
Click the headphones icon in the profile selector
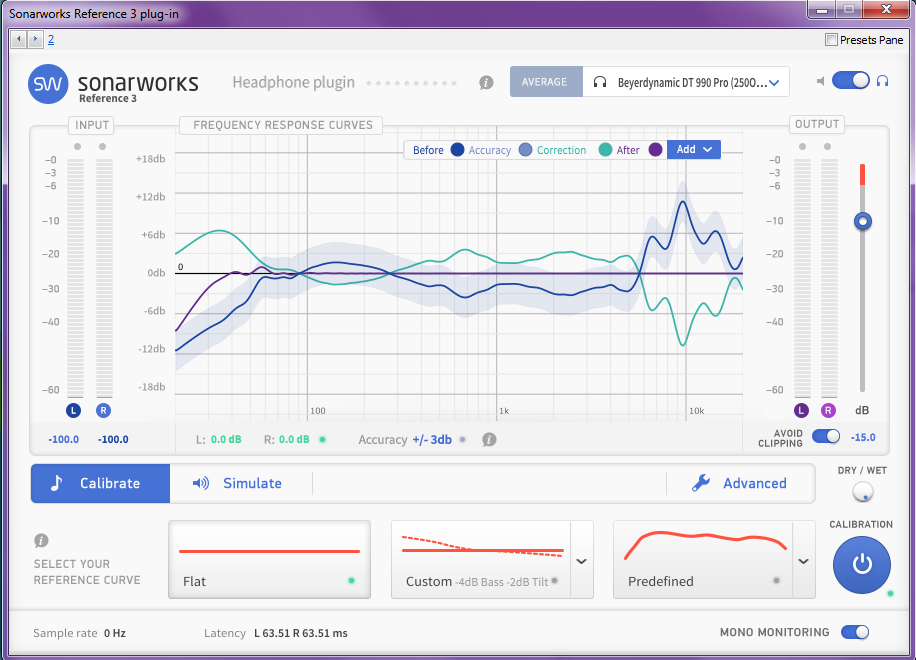[x=599, y=82]
